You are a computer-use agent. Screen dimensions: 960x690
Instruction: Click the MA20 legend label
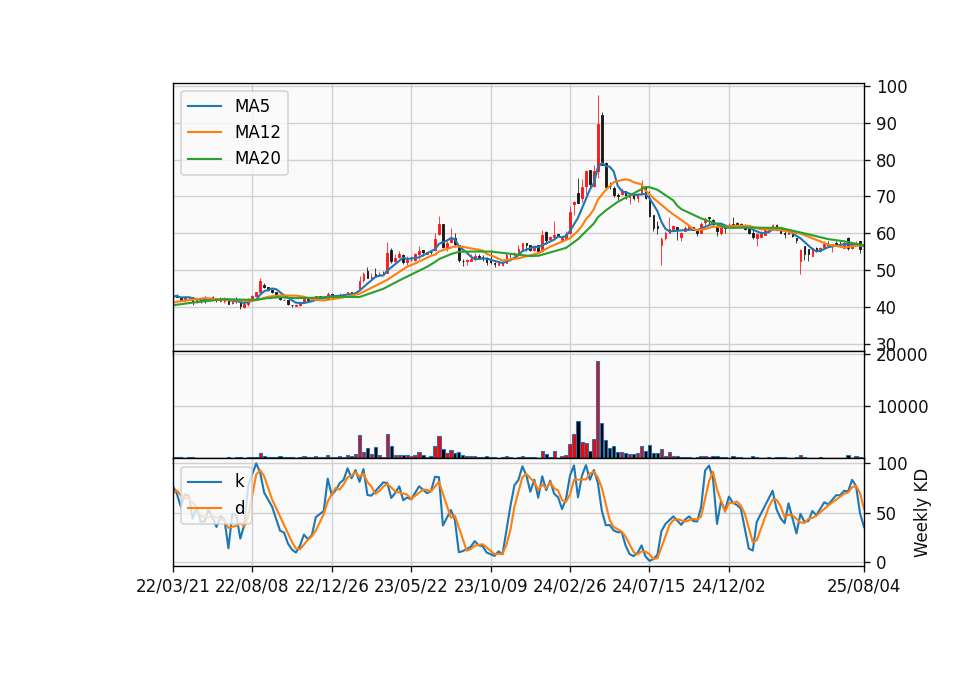pyautogui.click(x=257, y=159)
